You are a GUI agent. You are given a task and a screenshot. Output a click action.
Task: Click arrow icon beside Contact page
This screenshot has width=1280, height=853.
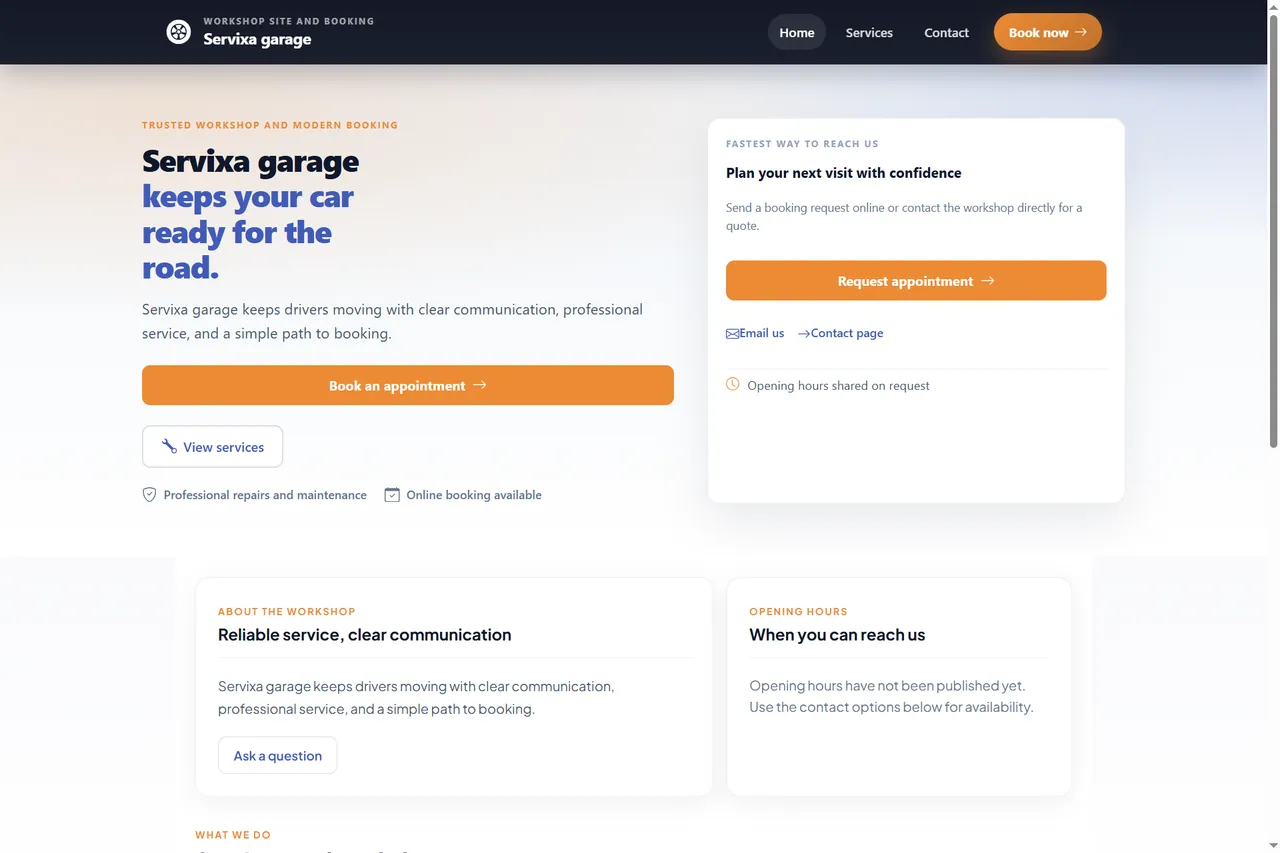pos(804,333)
